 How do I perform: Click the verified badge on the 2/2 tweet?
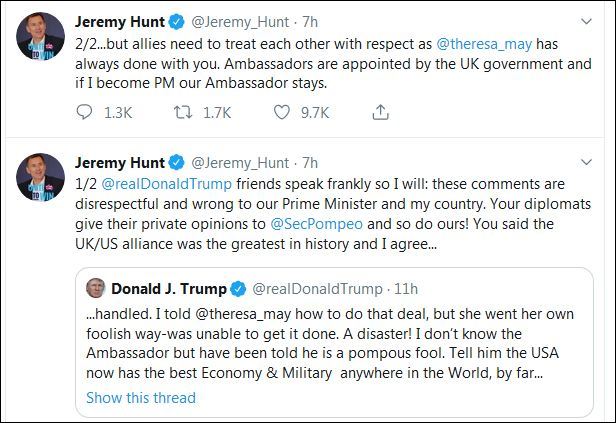pyautogui.click(x=175, y=20)
